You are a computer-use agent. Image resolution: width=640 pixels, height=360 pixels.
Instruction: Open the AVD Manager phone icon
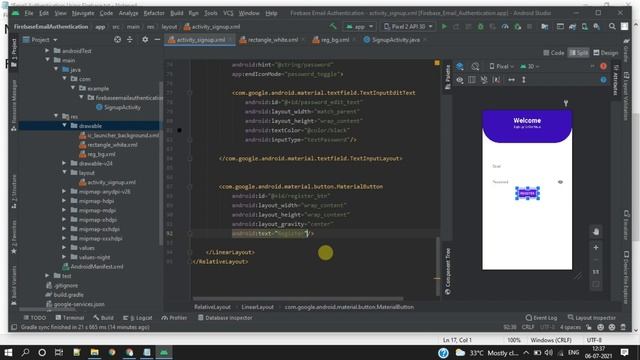(x=584, y=27)
